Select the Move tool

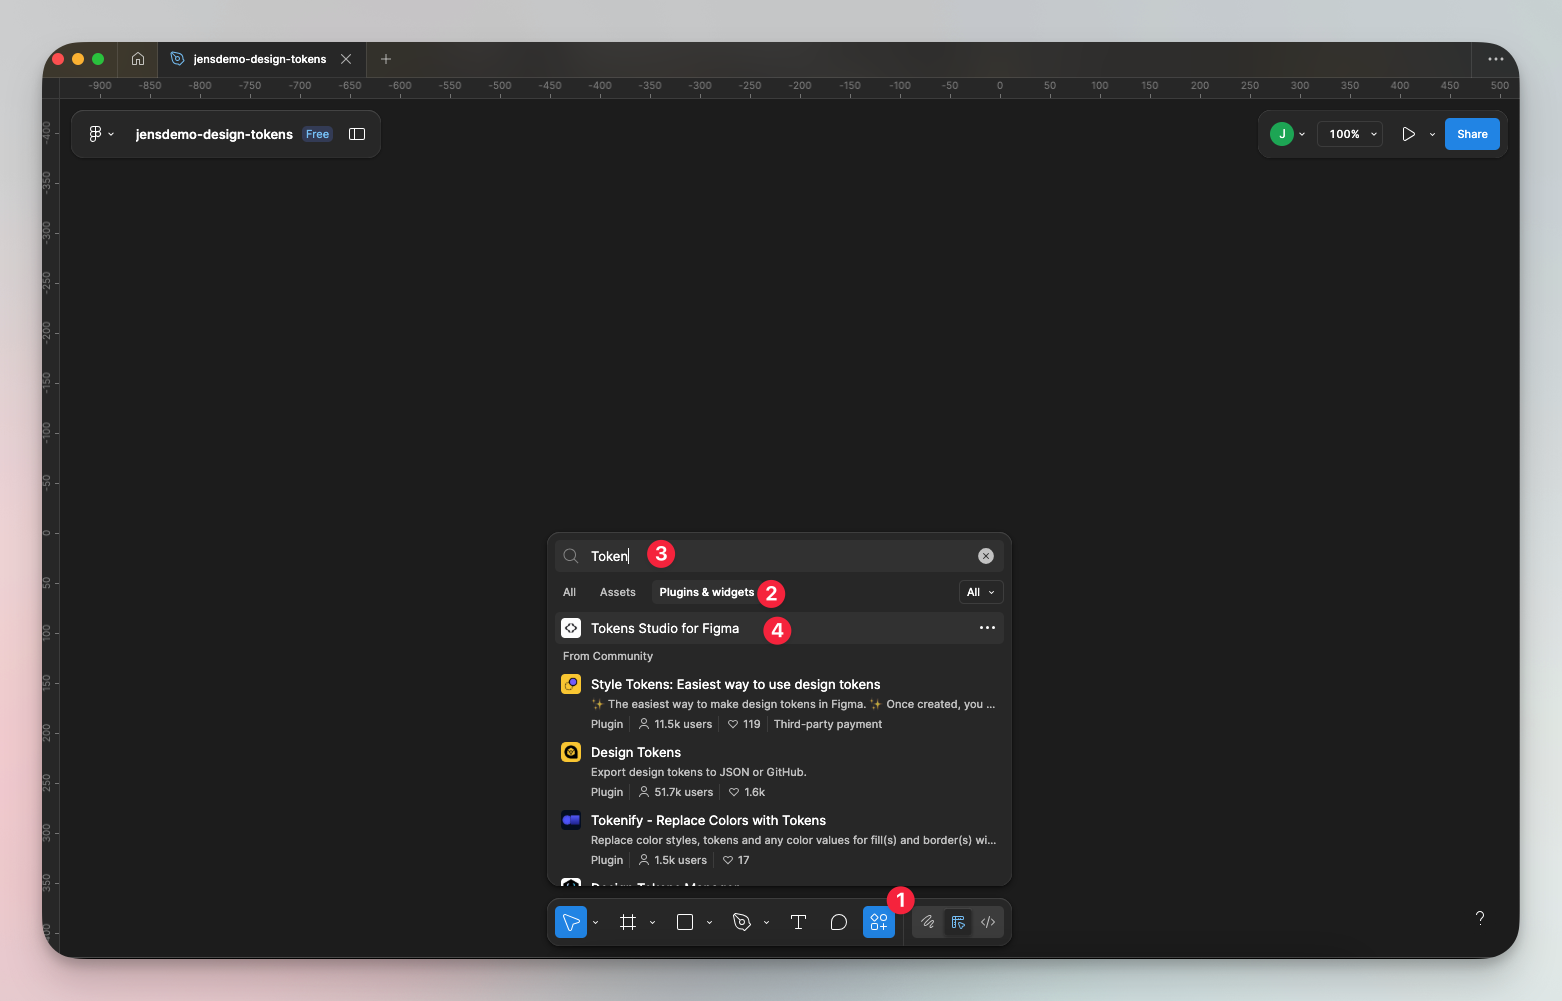[571, 922]
